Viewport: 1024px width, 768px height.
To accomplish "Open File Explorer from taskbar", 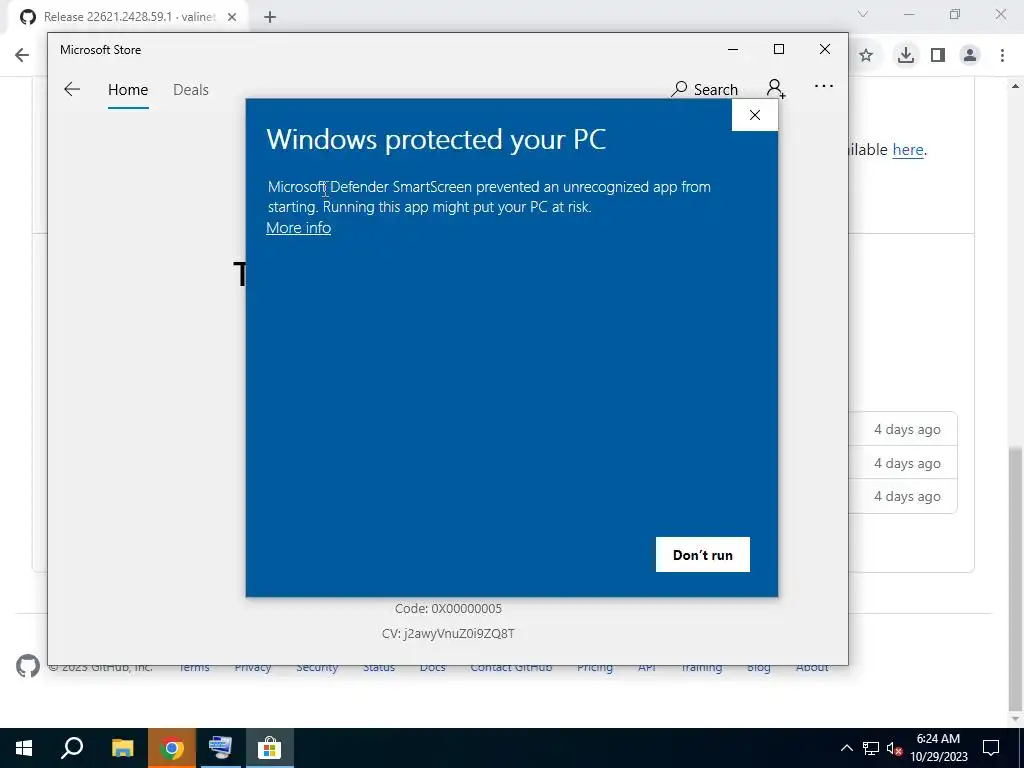I will [x=122, y=748].
